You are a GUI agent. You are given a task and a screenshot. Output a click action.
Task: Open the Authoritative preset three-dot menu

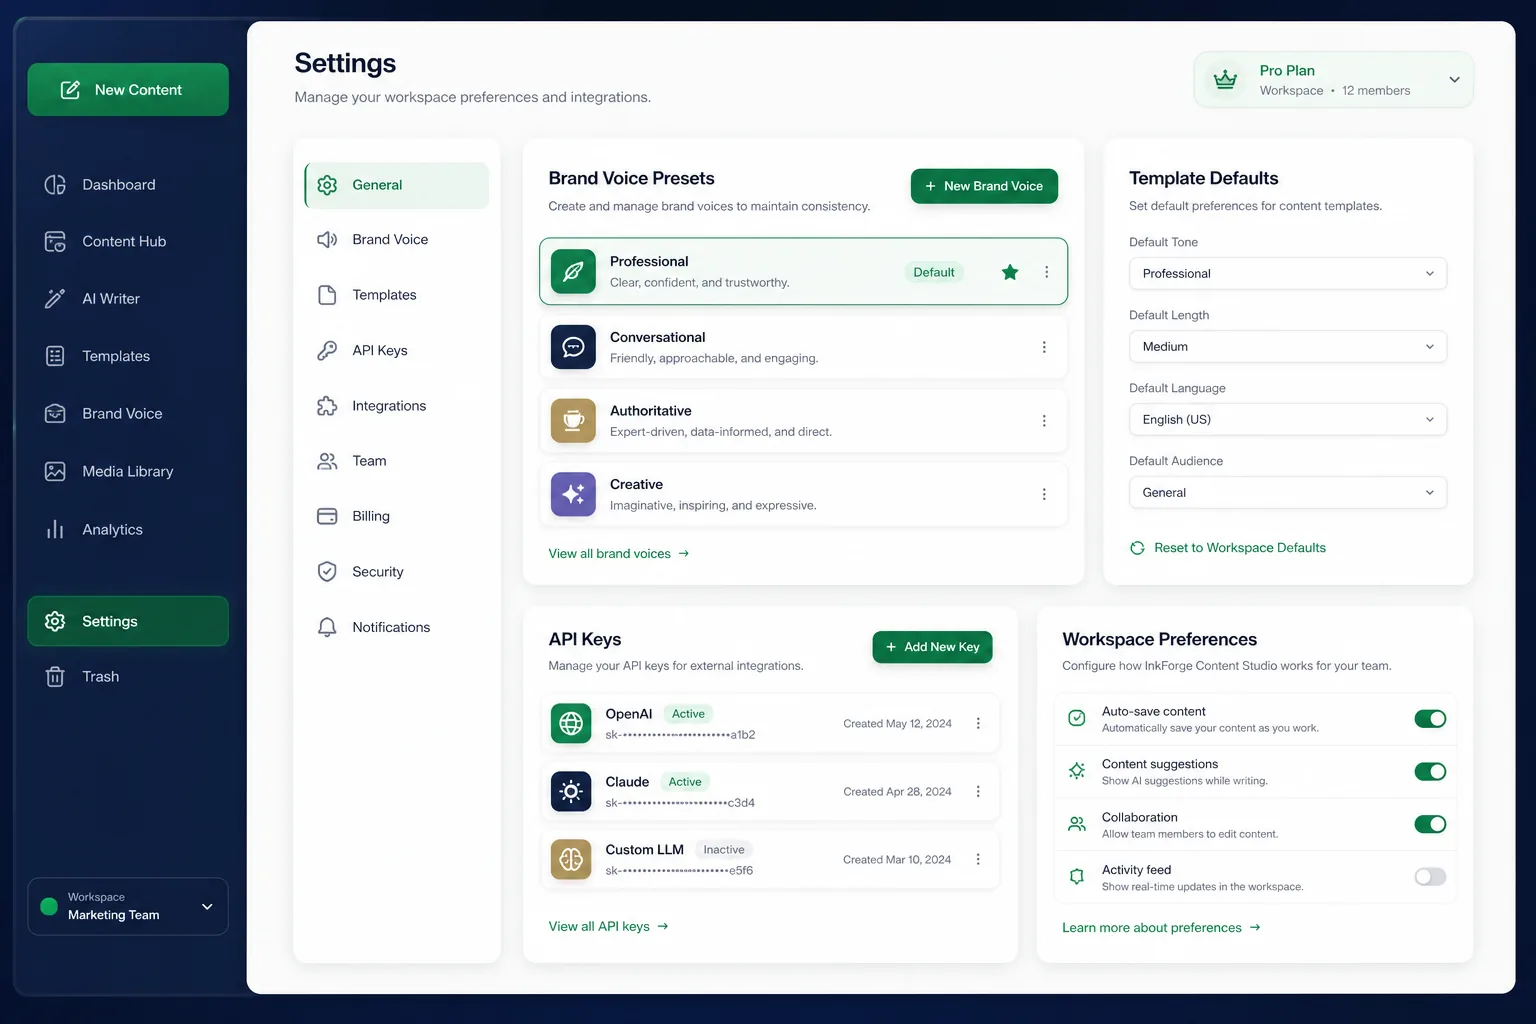click(1044, 421)
